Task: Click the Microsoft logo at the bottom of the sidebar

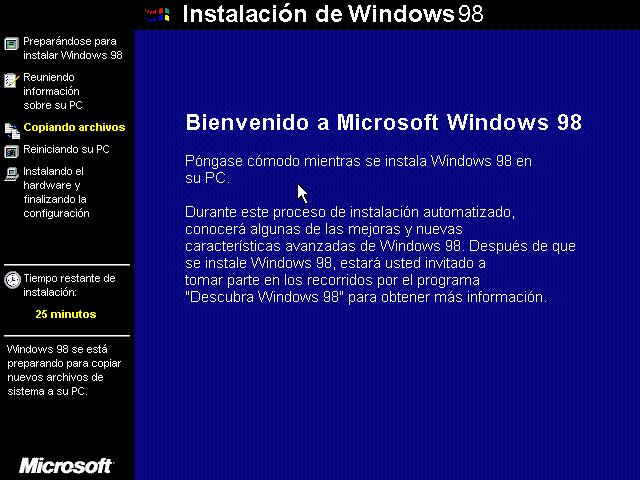Action: 67,466
